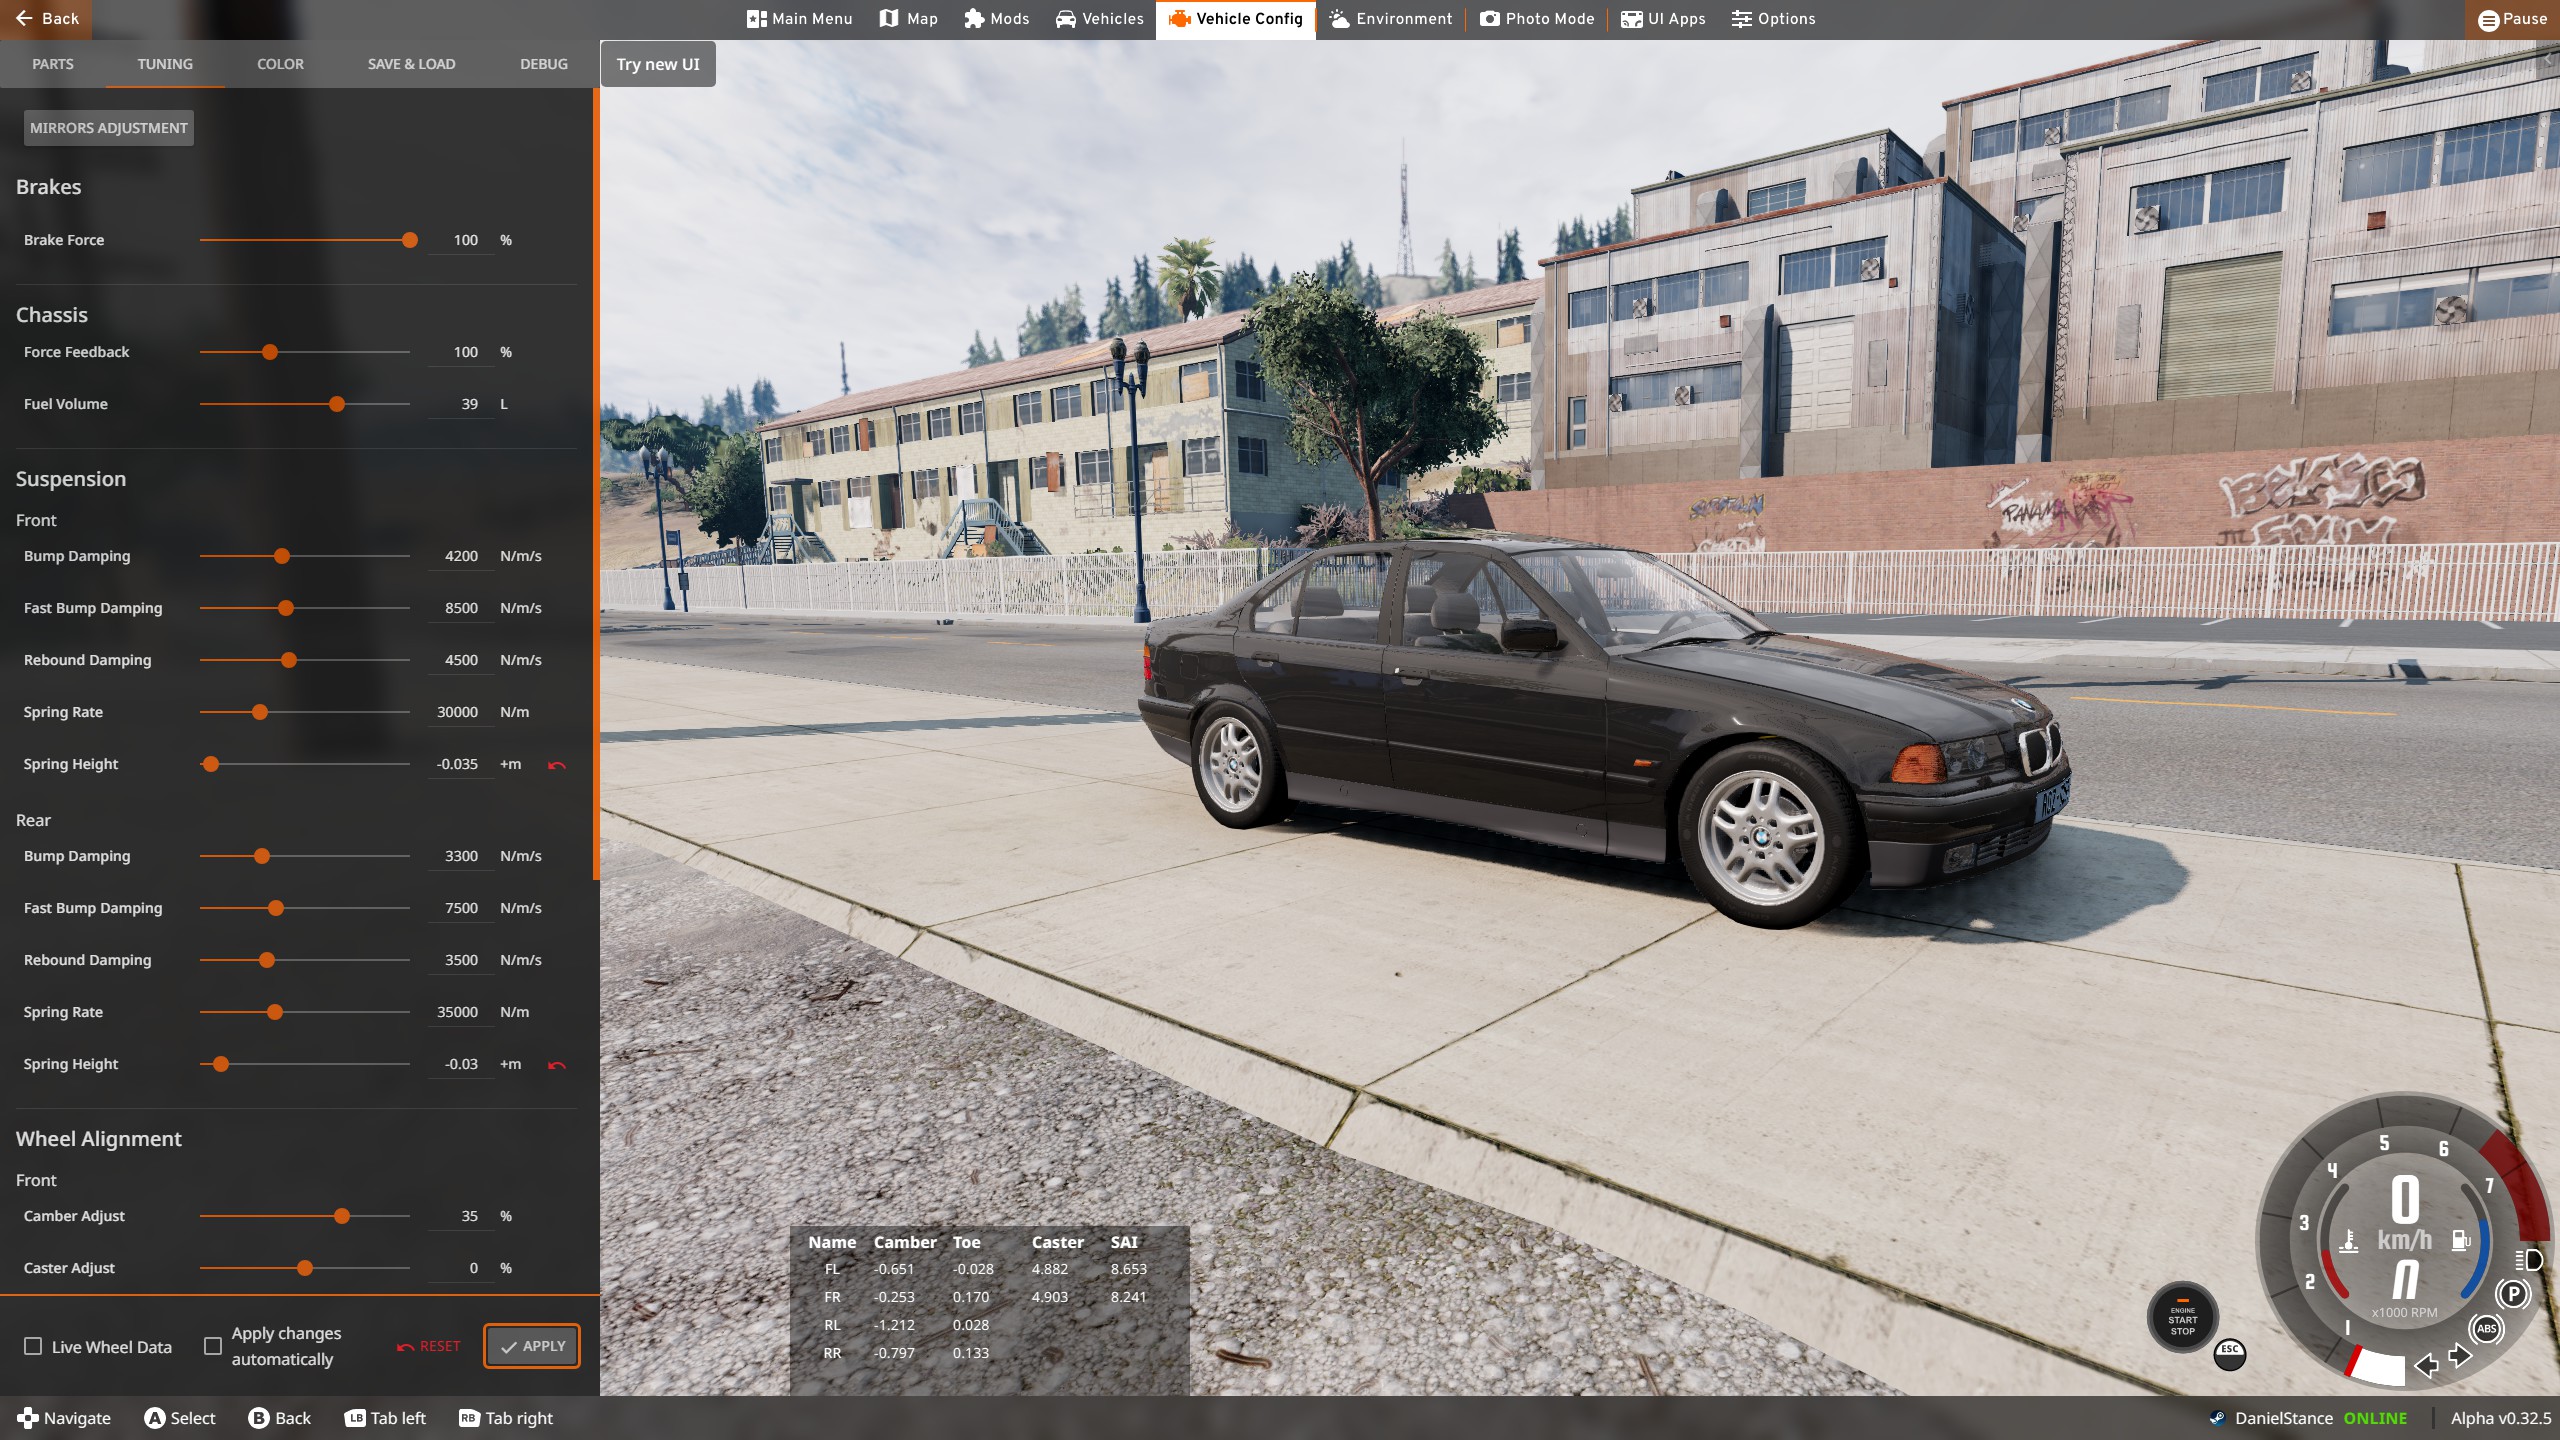Click the Pause button top right
The width and height of the screenshot is (2560, 1440).
point(2512,19)
